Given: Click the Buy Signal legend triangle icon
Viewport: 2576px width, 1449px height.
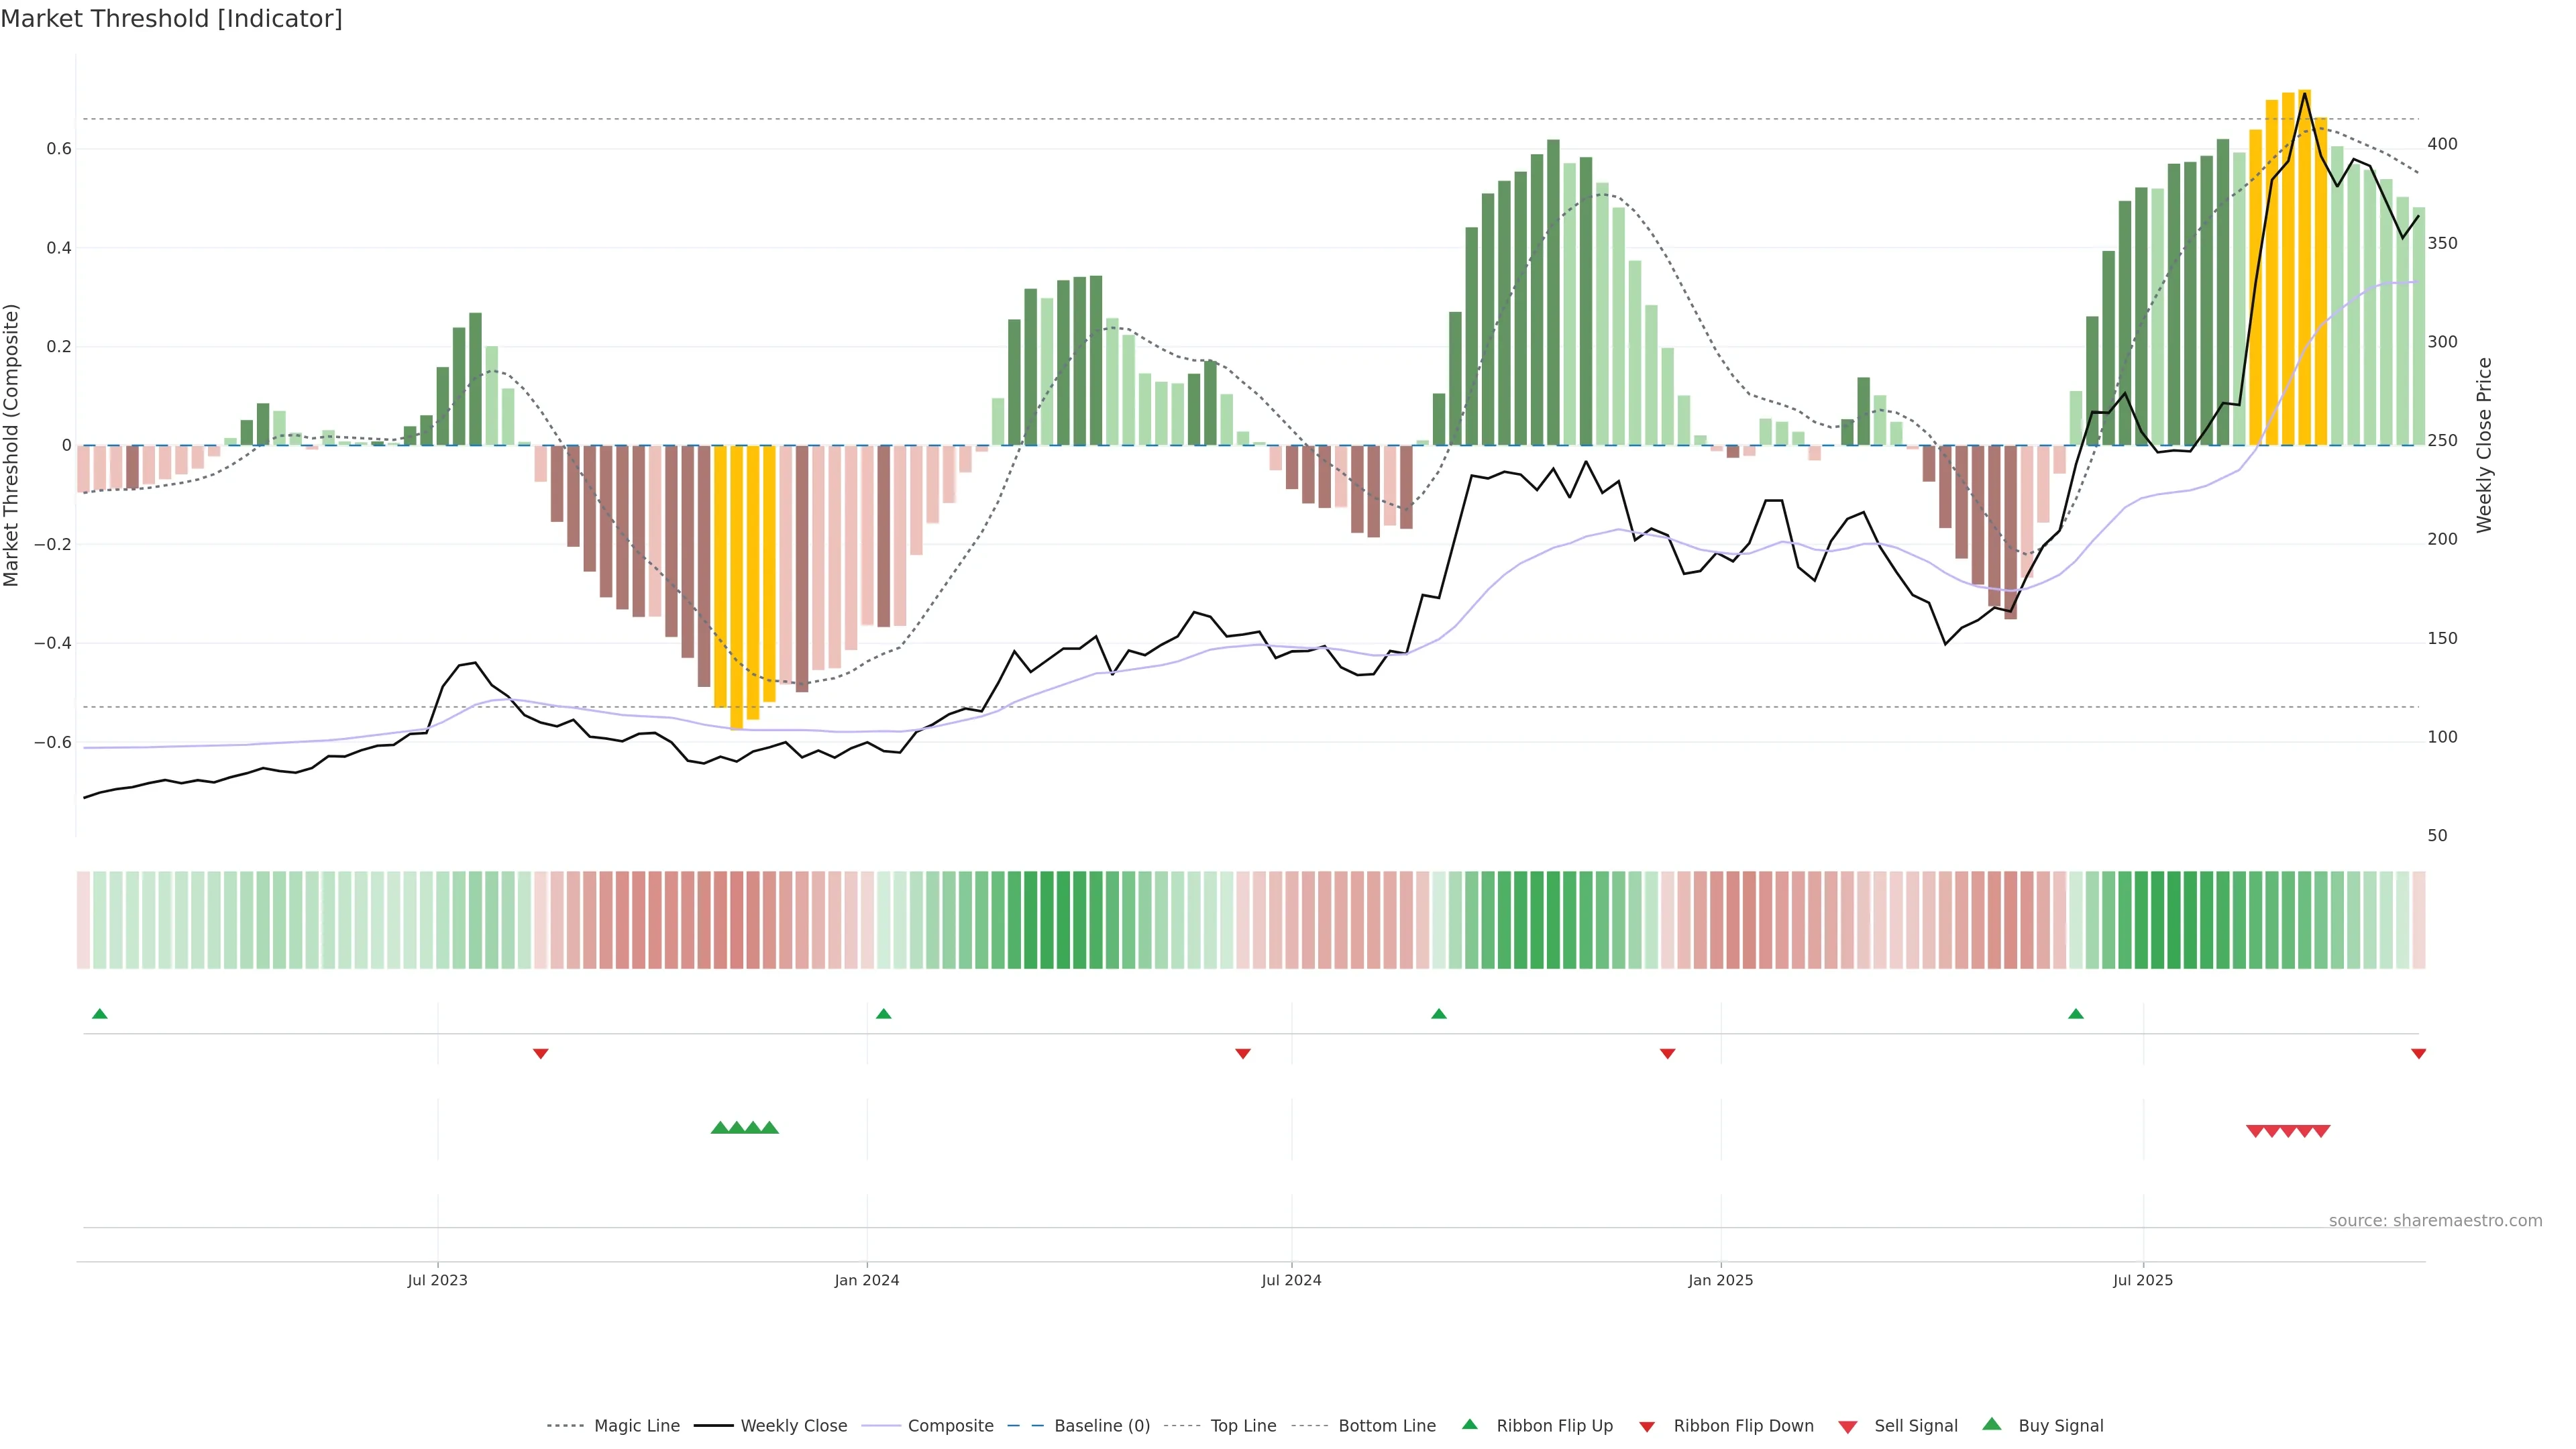Looking at the screenshot, I should click(1992, 1424).
